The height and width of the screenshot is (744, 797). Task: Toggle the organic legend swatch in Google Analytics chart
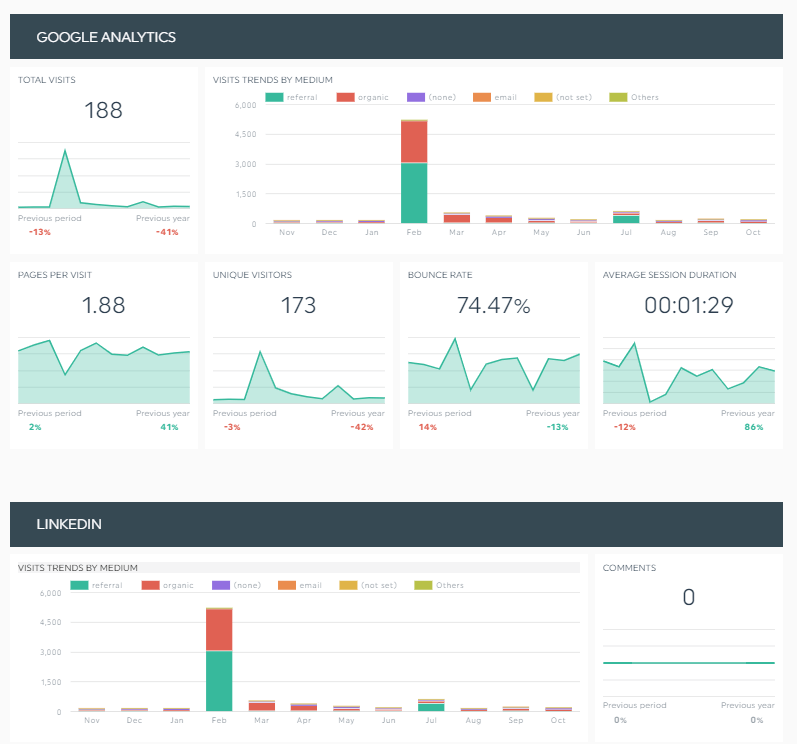pos(345,97)
